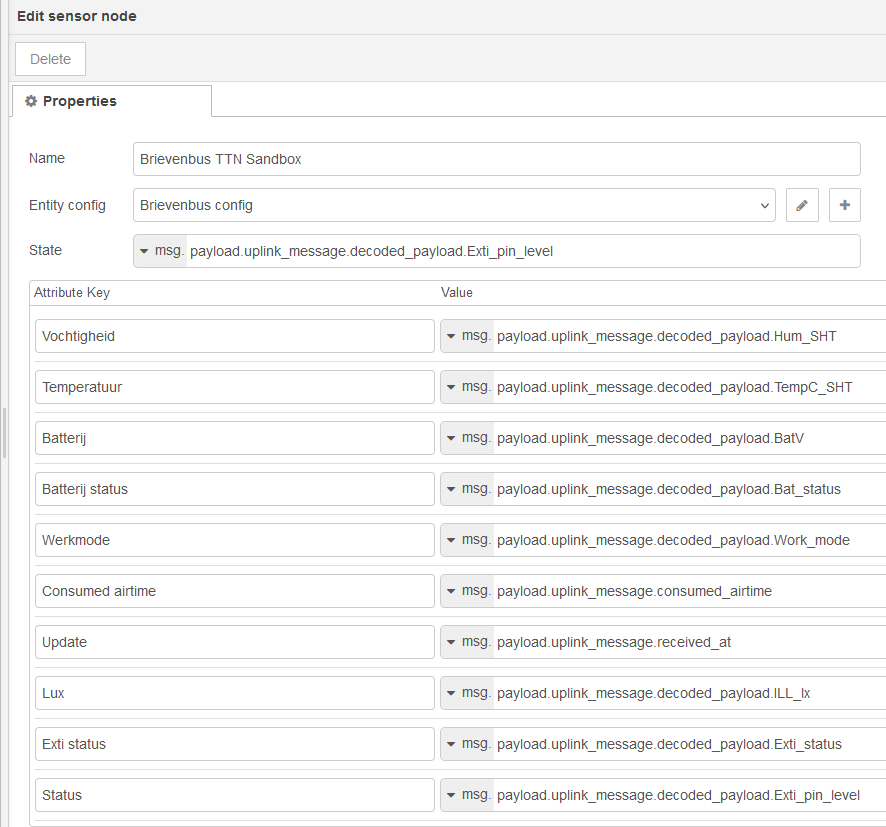Edit the Batterij attribute key field
The width and height of the screenshot is (886, 827).
coord(234,438)
